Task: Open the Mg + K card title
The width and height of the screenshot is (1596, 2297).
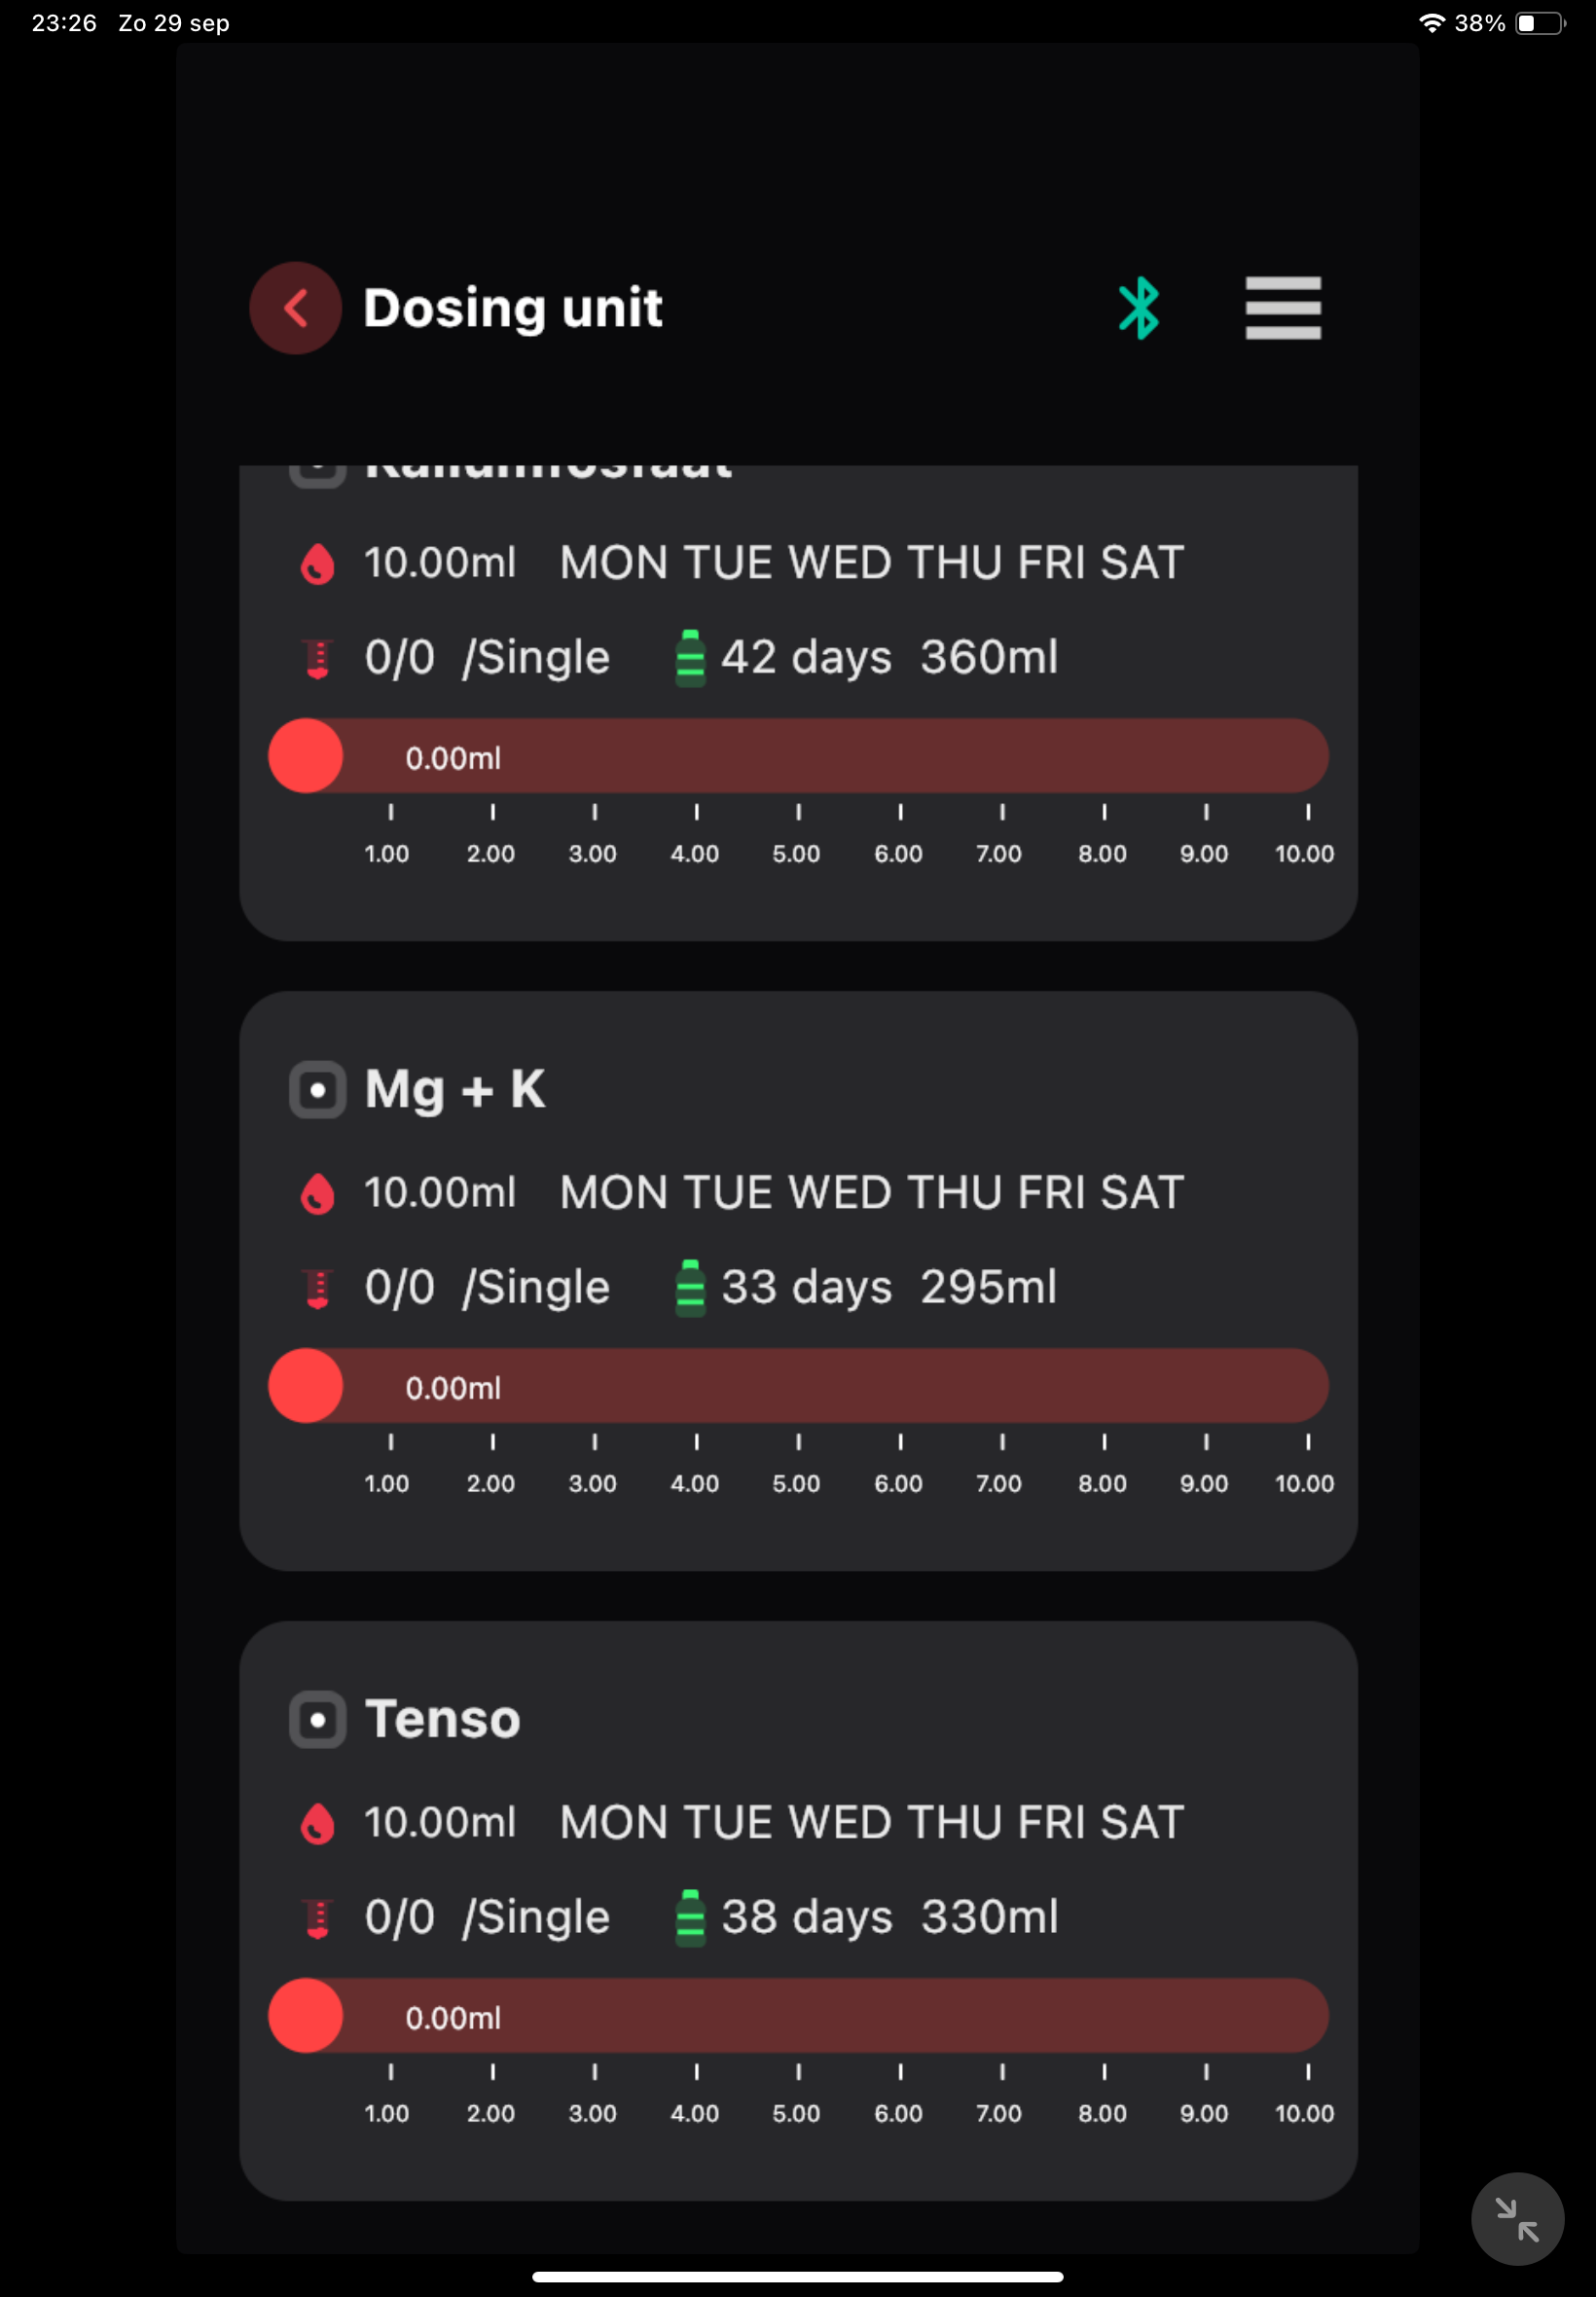Action: pos(455,1089)
